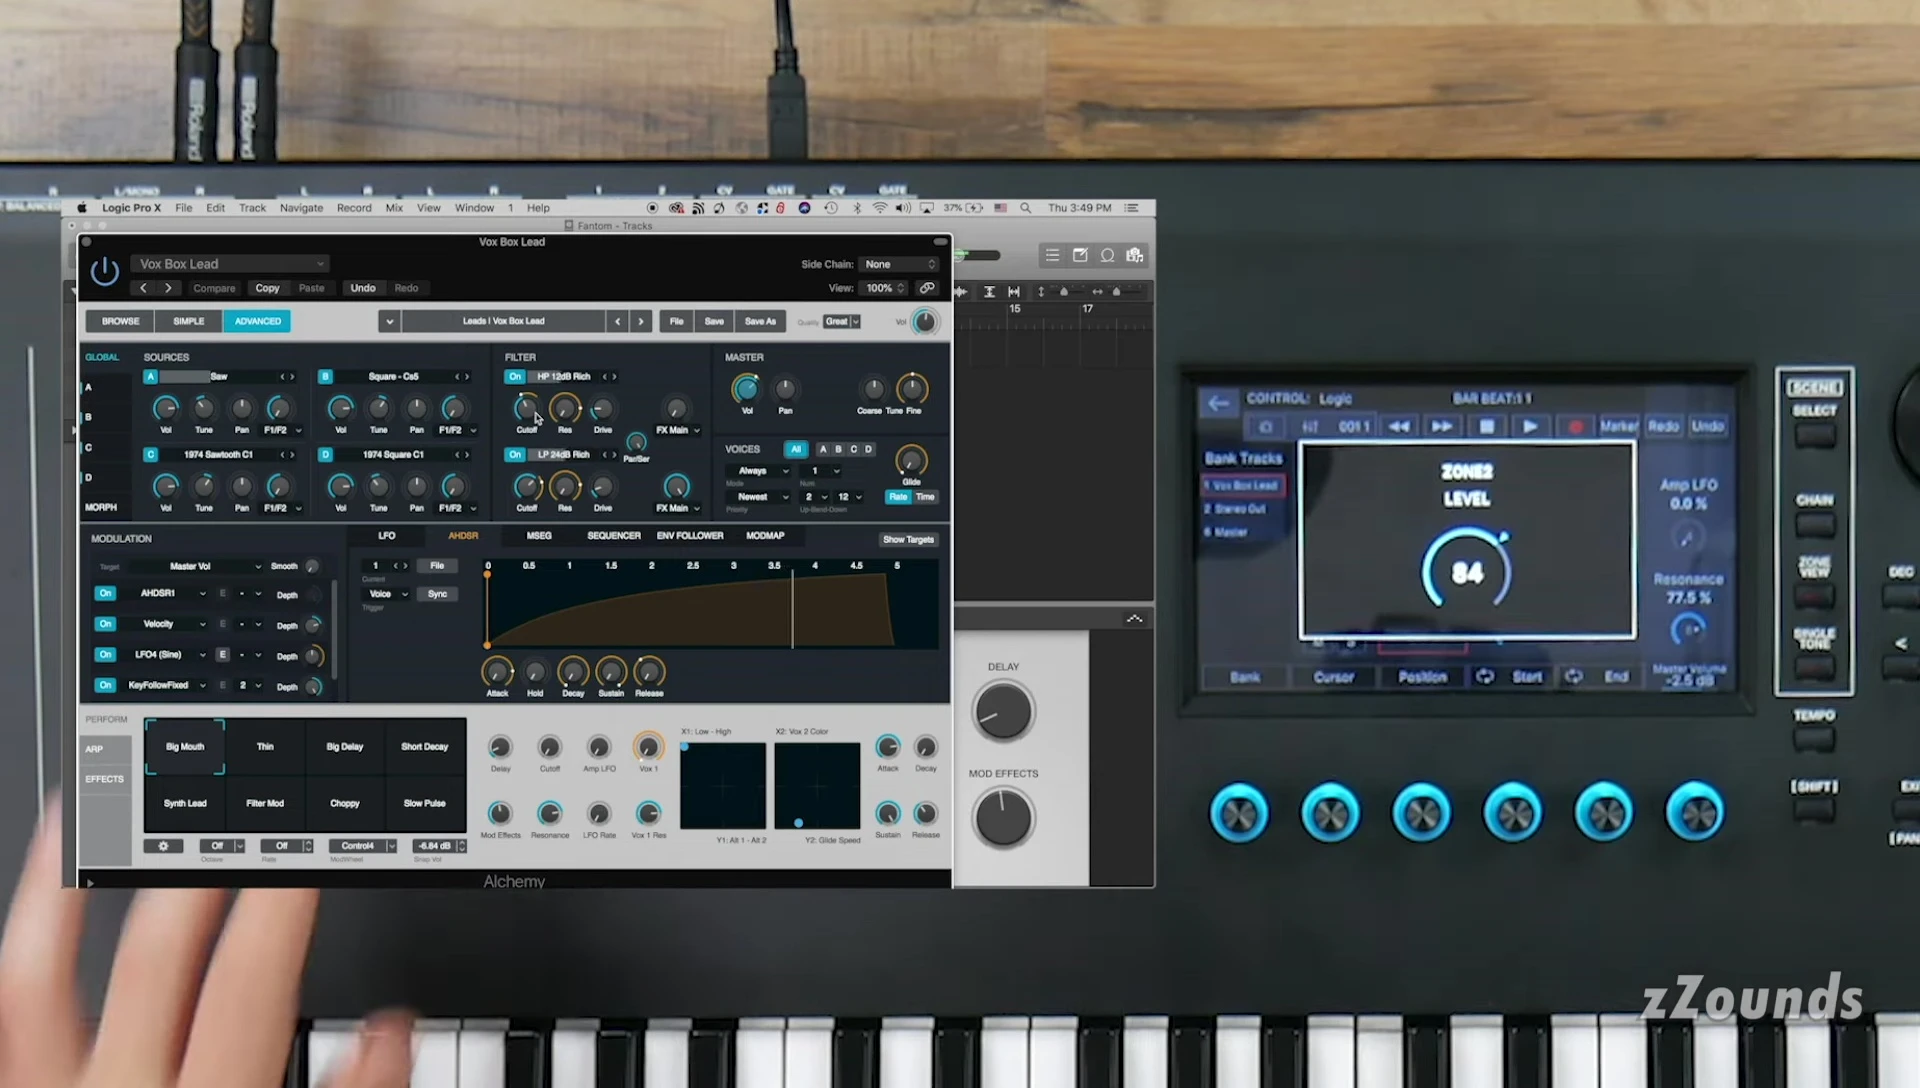Open the Logic note pads icon
1920x1088 pixels.
pos(1080,256)
